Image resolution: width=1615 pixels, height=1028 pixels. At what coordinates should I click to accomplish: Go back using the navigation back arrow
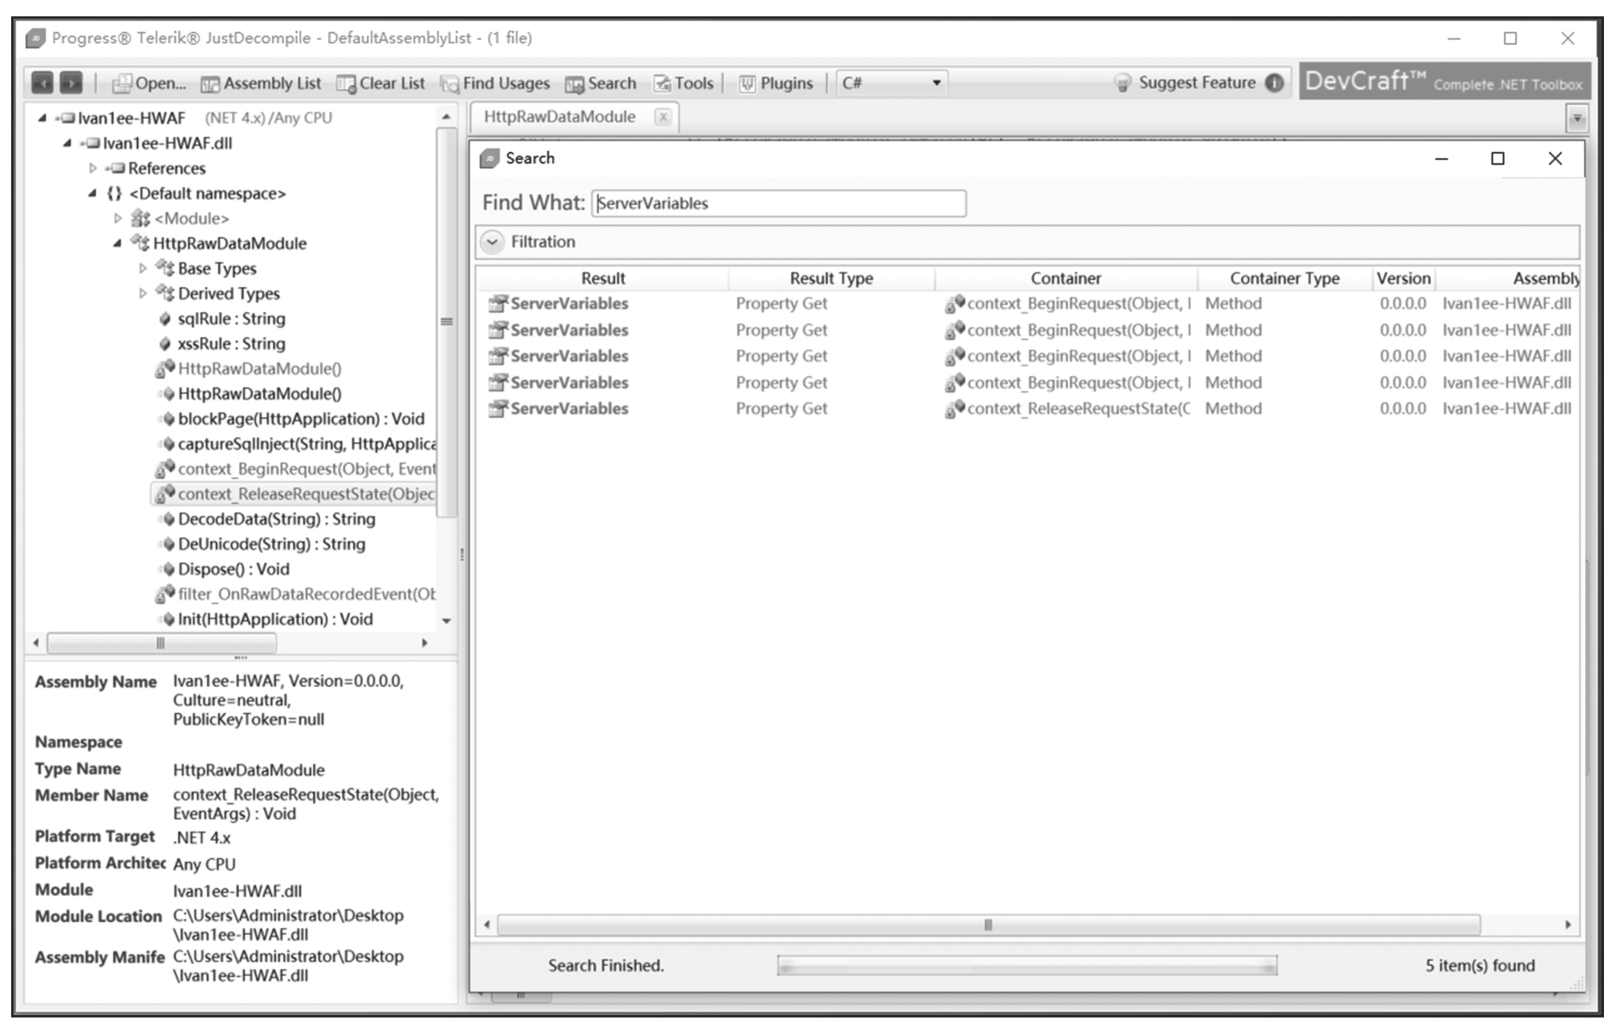click(43, 83)
